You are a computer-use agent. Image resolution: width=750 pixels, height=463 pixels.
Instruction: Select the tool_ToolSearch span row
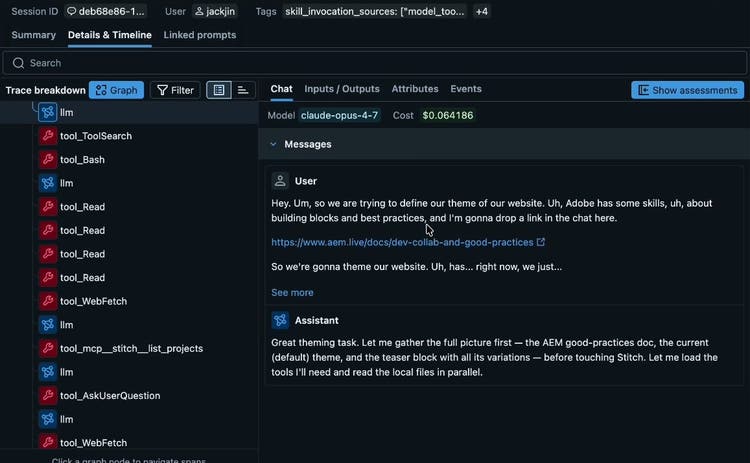click(x=129, y=136)
